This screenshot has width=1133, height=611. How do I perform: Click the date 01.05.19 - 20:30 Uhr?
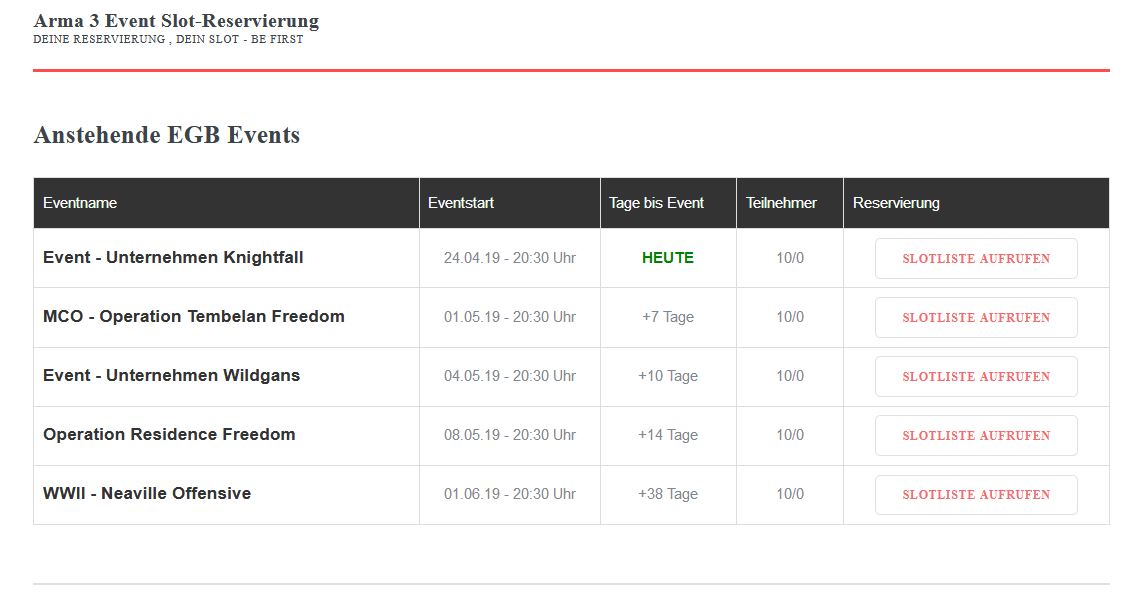[509, 317]
